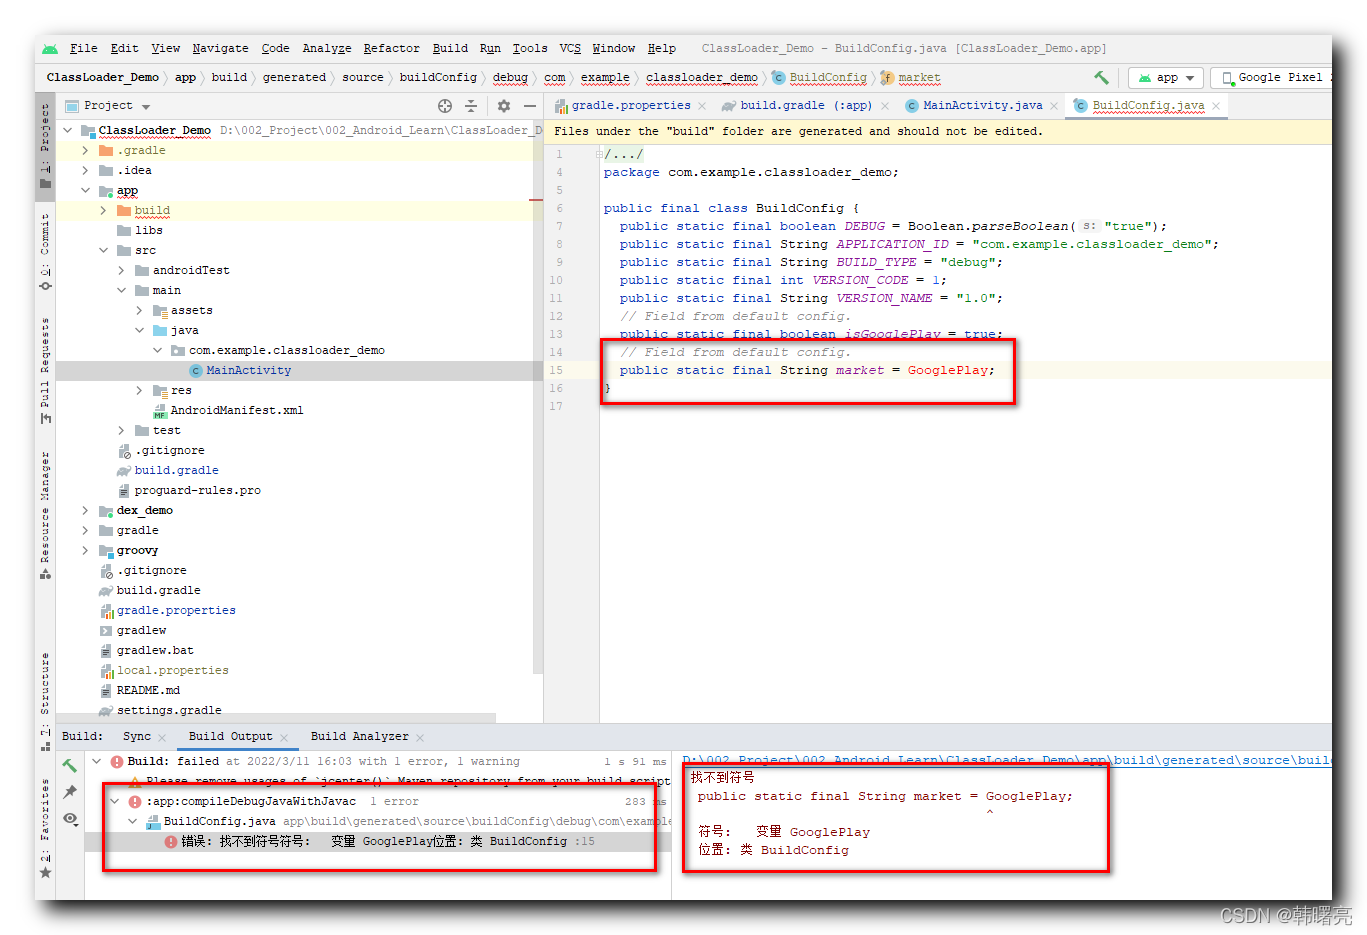Open Project panel settings gear

pos(502,105)
